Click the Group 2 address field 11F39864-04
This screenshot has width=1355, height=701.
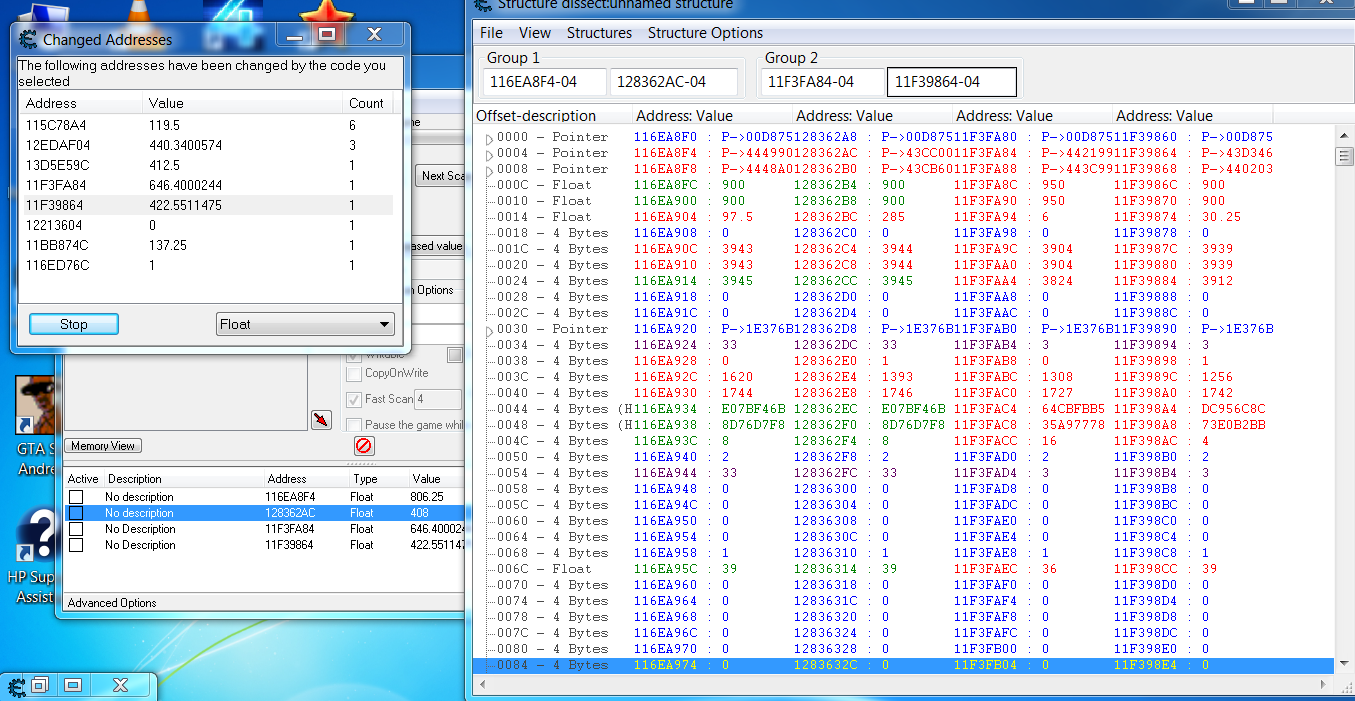pos(951,82)
